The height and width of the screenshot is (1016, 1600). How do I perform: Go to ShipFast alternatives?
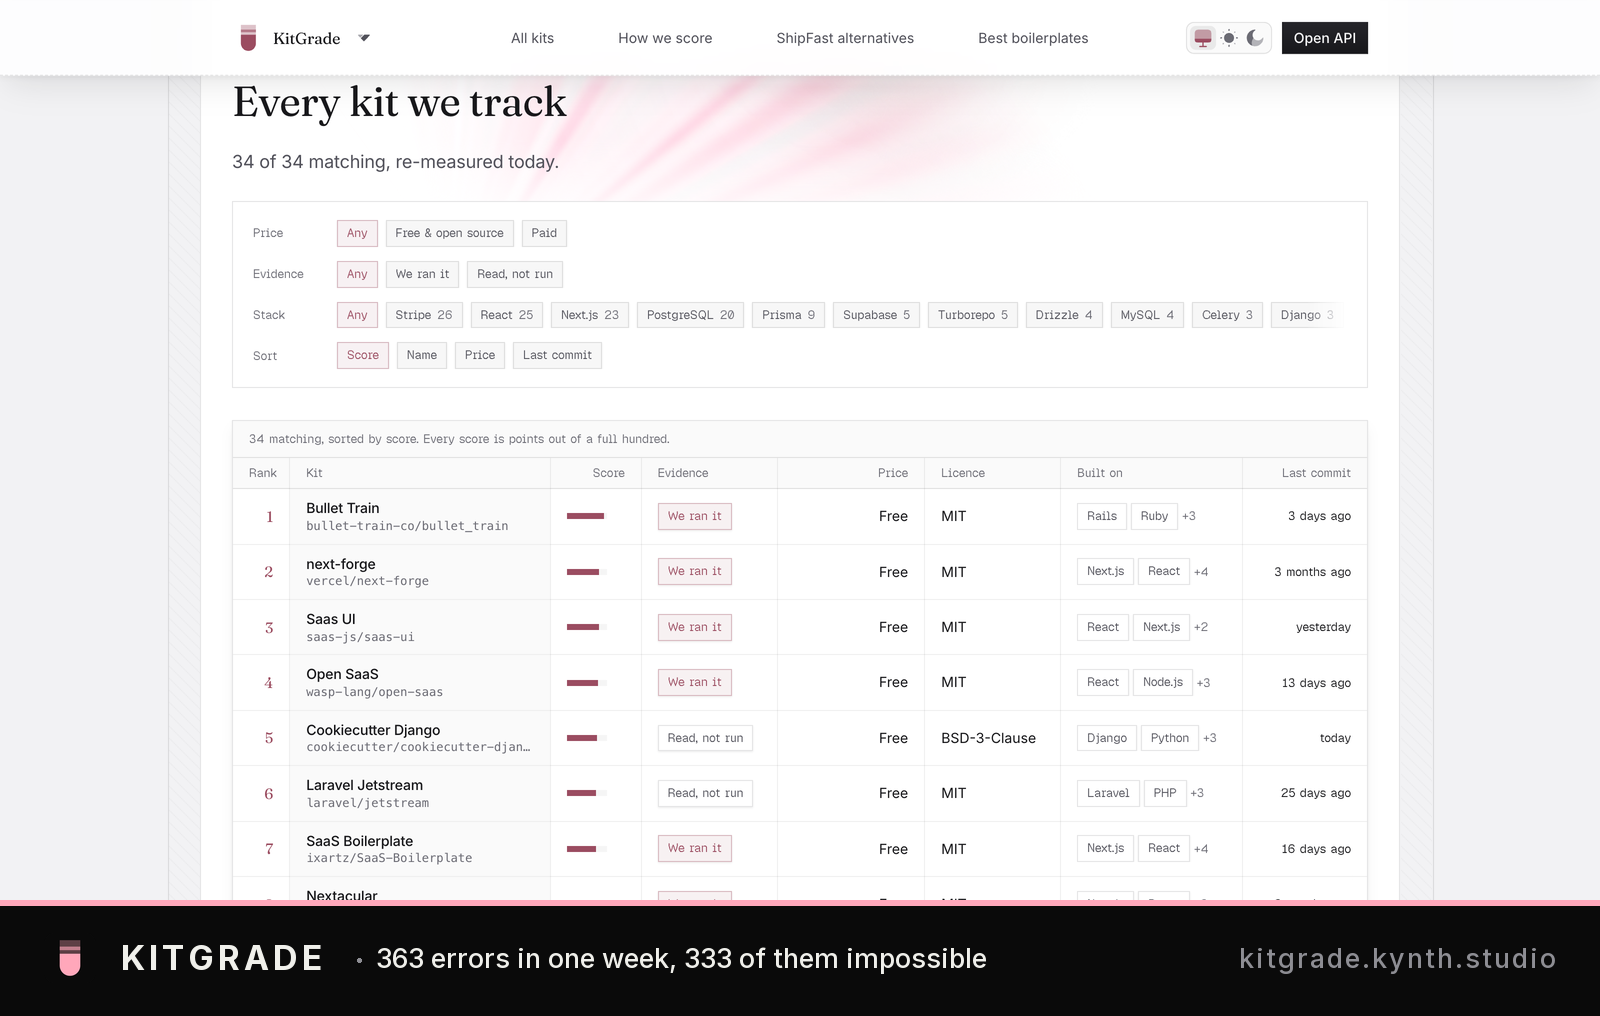(x=845, y=38)
